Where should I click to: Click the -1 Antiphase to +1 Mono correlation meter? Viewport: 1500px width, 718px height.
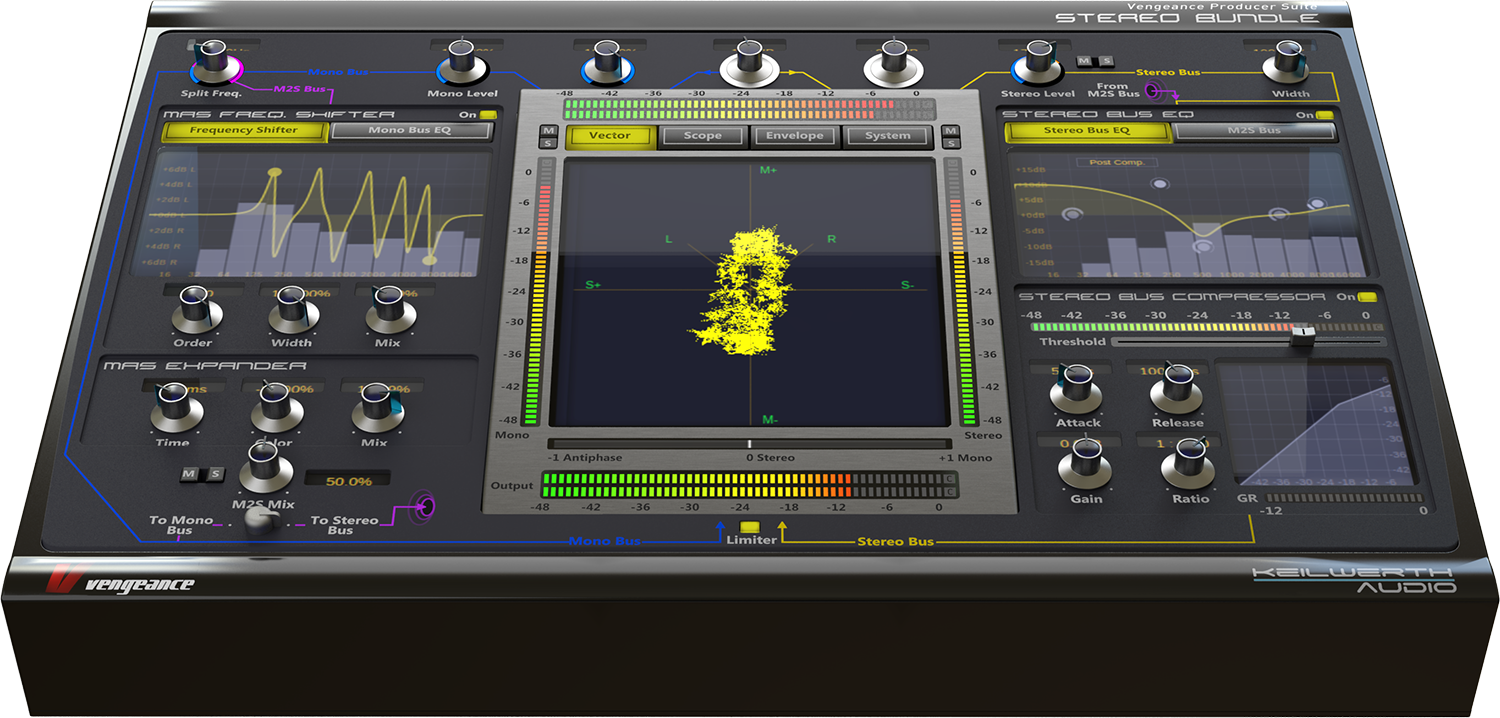click(x=750, y=443)
